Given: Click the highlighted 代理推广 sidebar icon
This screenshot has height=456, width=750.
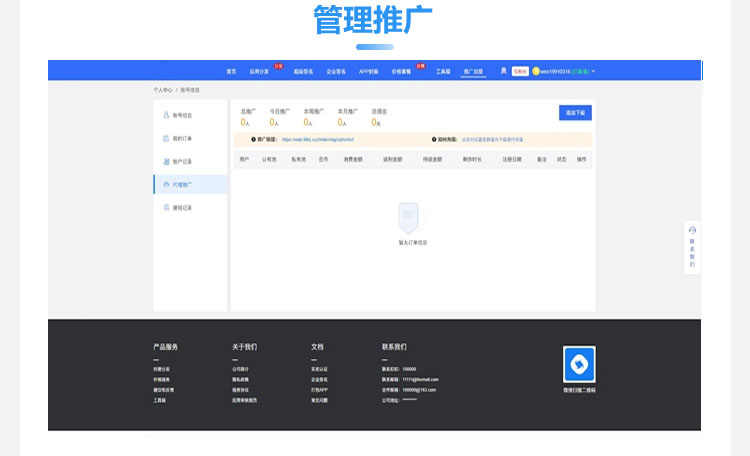Looking at the screenshot, I should click(x=166, y=185).
